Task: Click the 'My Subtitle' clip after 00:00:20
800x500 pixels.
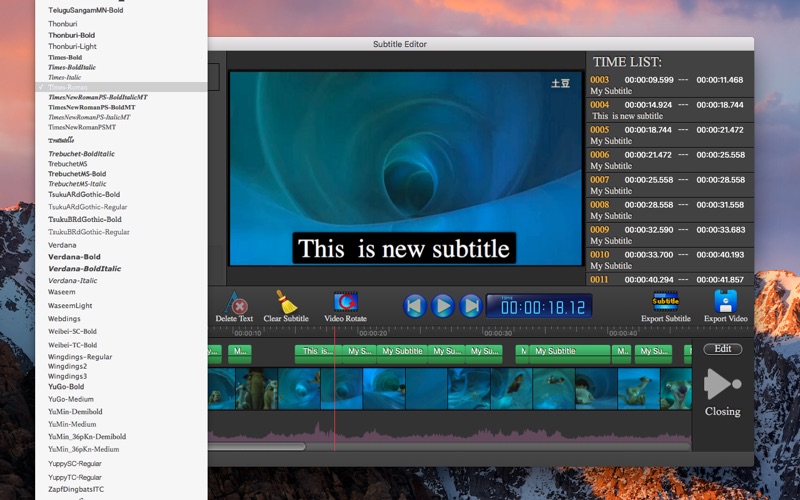Action: (402, 354)
